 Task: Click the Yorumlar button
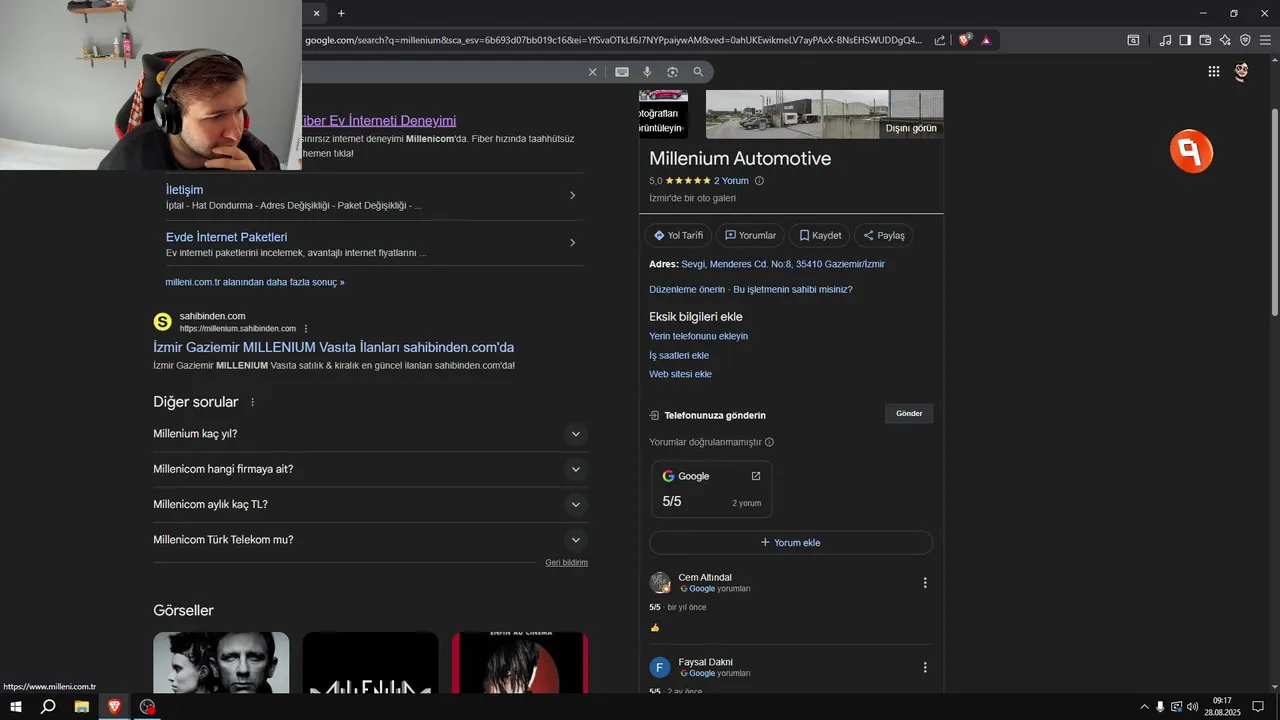pyautogui.click(x=750, y=236)
